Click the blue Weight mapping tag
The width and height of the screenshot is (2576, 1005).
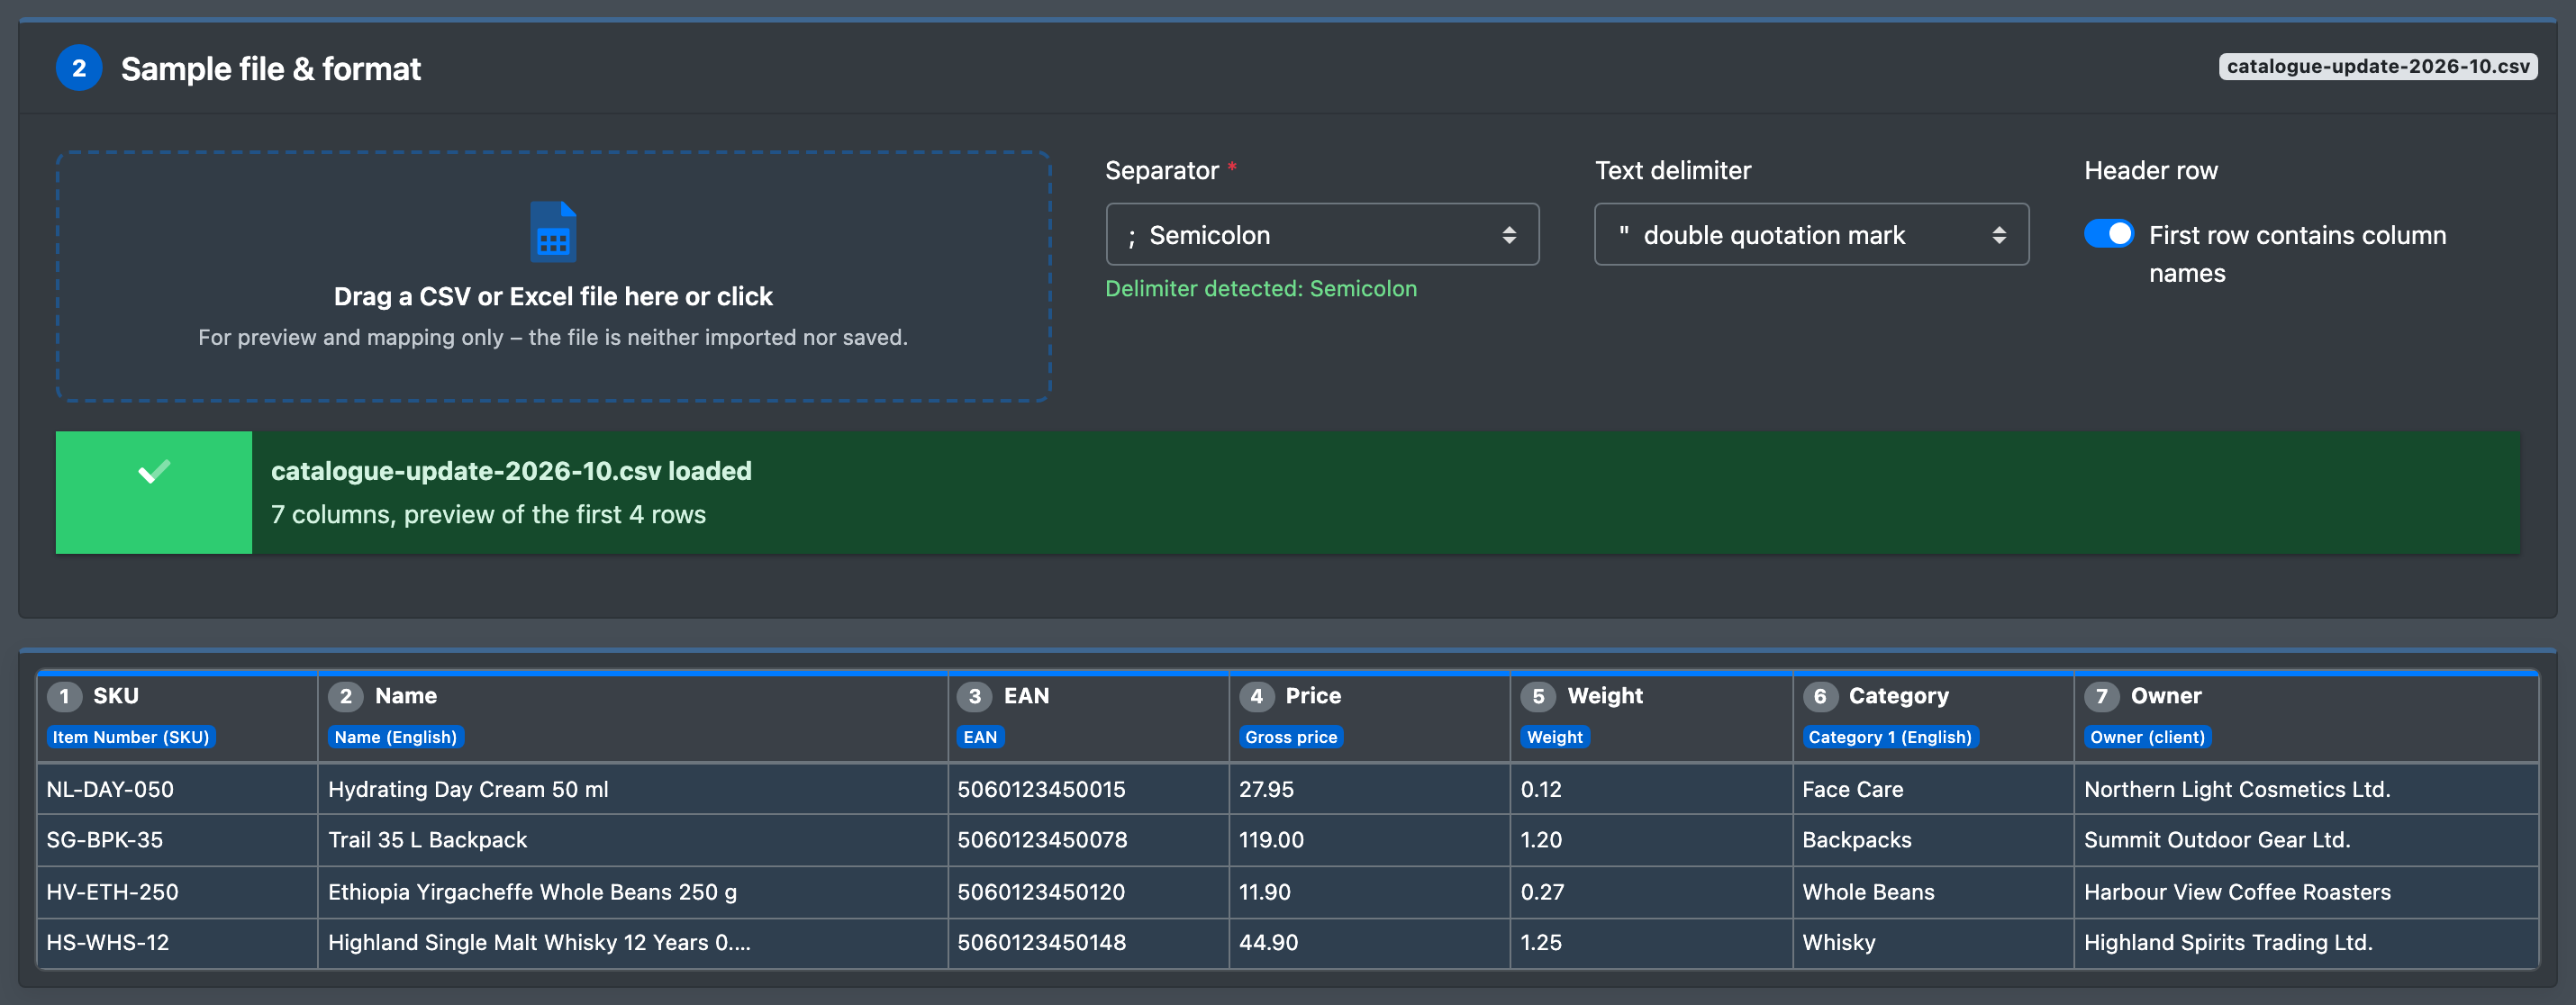(1555, 737)
